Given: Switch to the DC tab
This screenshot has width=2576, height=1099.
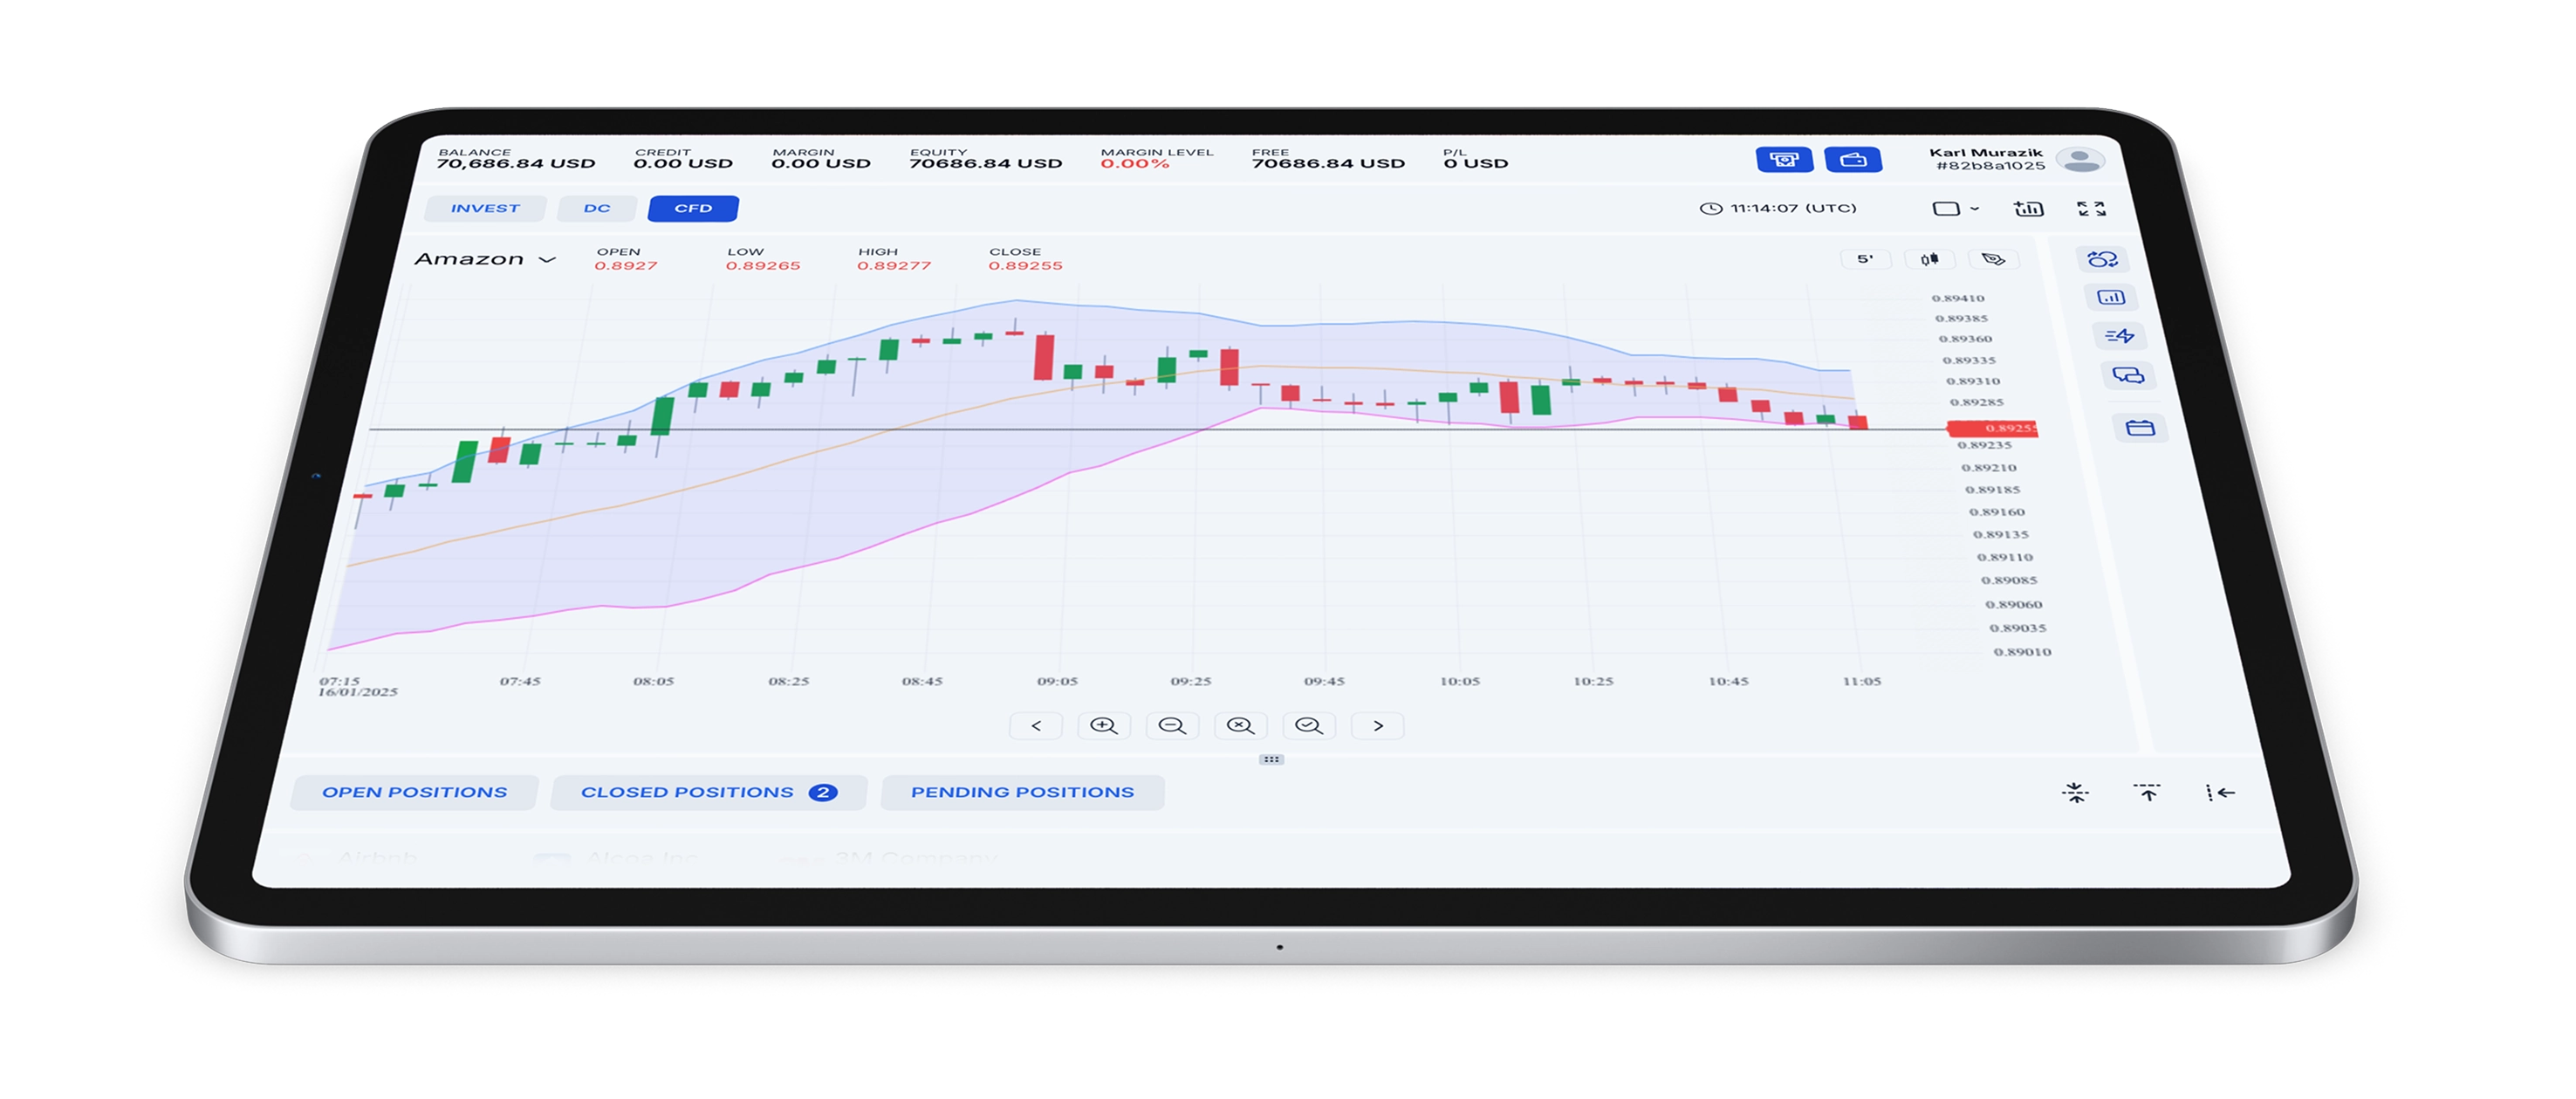Looking at the screenshot, I should point(597,208).
